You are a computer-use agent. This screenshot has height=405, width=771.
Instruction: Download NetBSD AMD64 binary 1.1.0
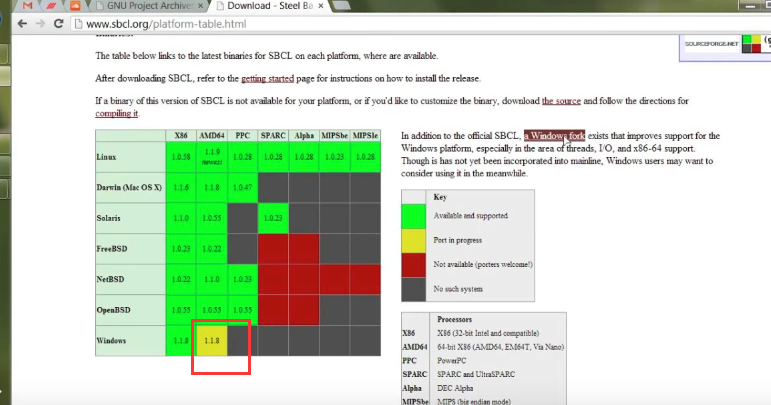pyautogui.click(x=212, y=279)
